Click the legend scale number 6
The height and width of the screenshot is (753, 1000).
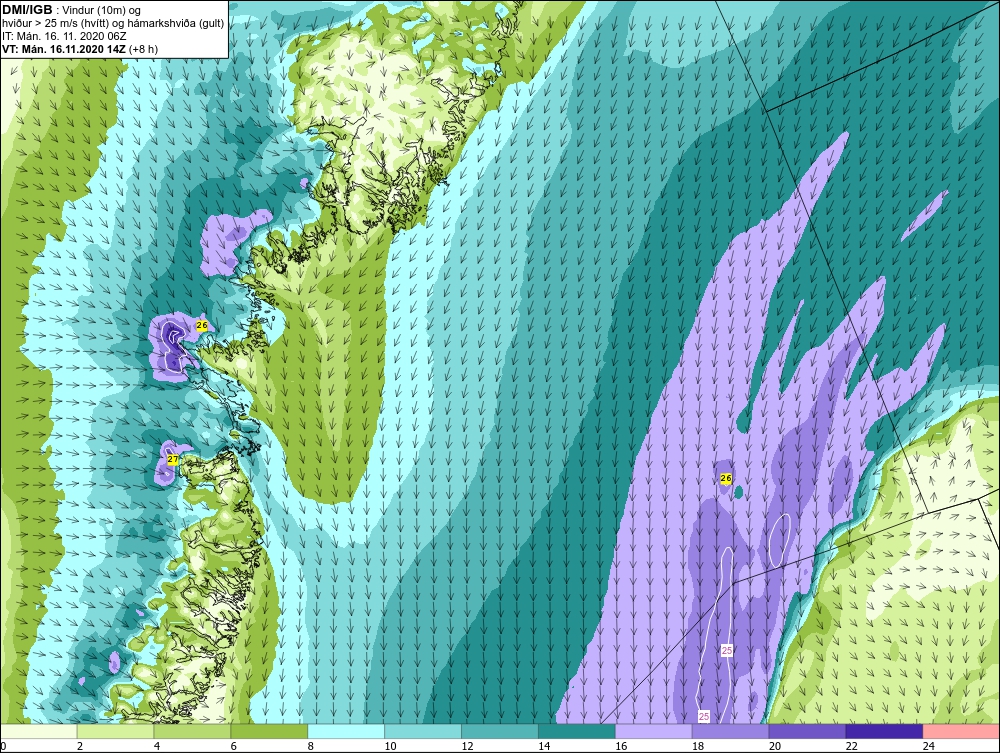pyautogui.click(x=233, y=746)
